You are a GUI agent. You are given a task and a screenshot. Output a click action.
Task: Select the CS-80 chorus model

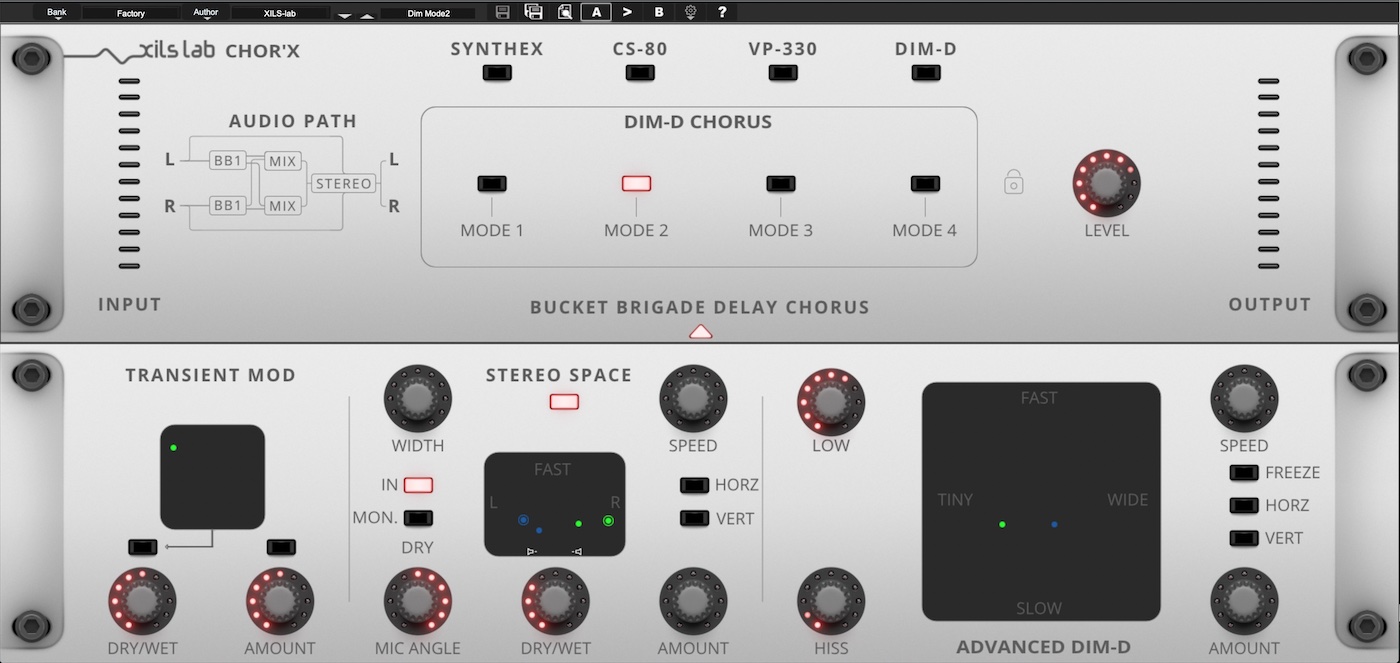point(640,72)
